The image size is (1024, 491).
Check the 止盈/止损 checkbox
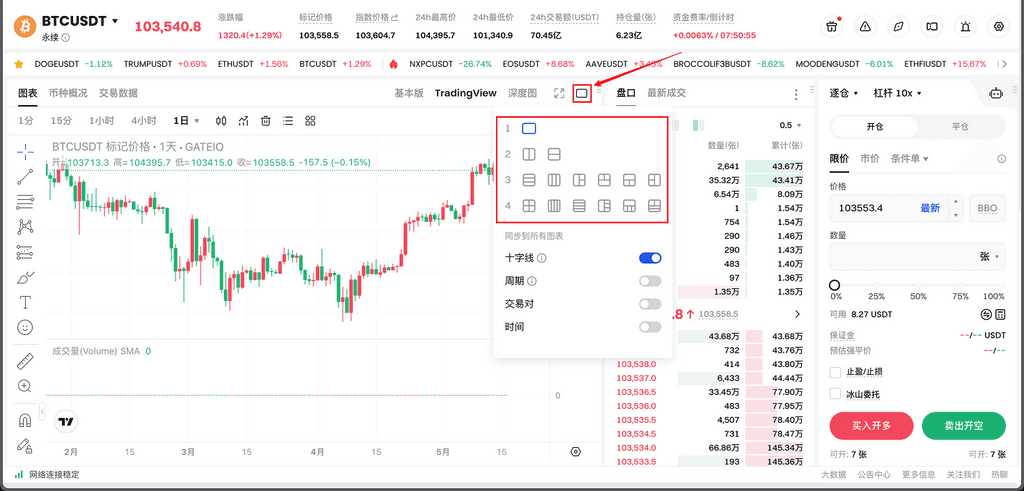pyautogui.click(x=836, y=372)
